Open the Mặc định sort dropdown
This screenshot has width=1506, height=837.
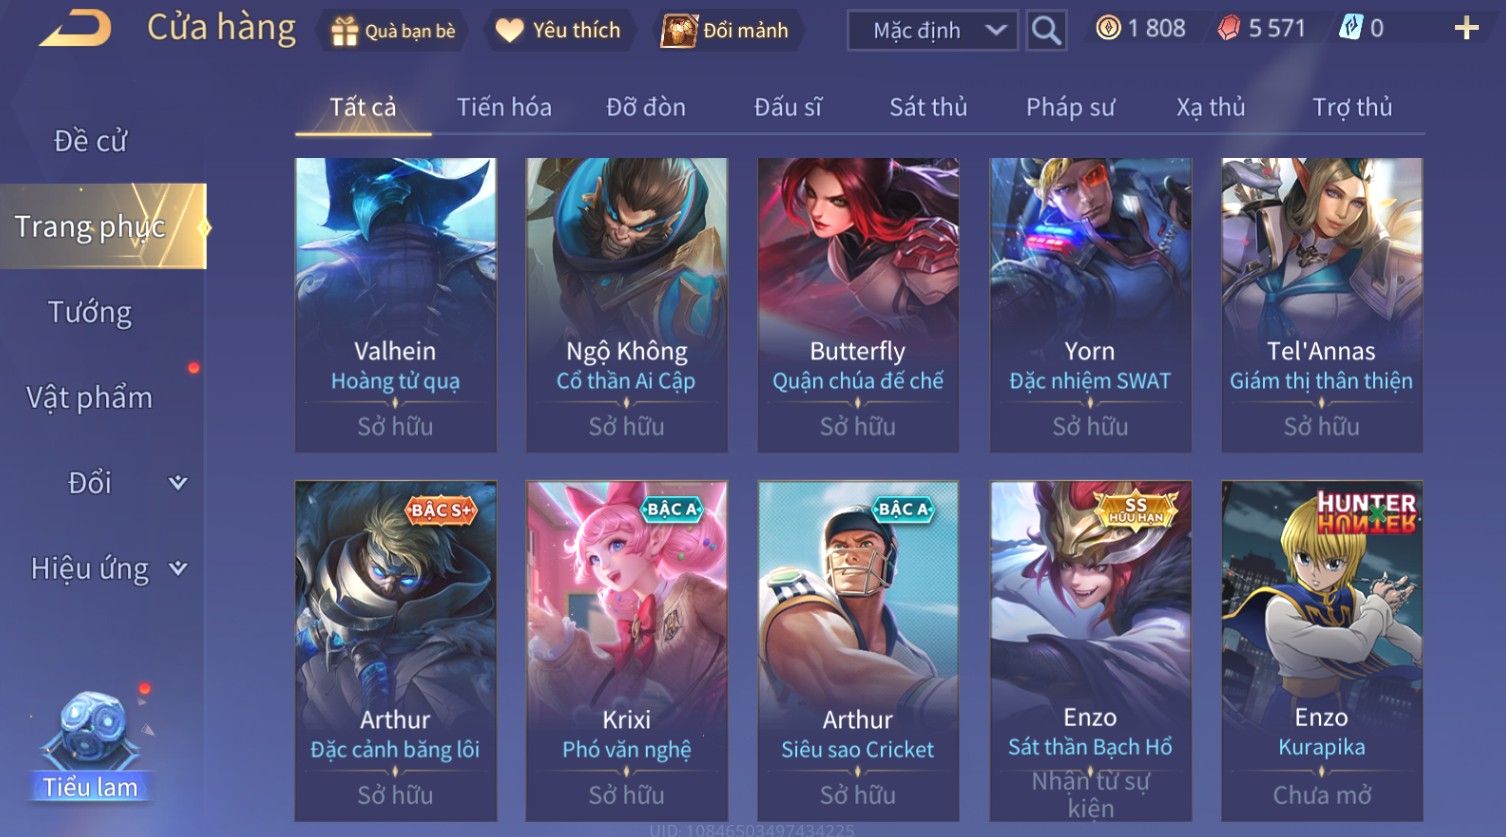pos(932,31)
